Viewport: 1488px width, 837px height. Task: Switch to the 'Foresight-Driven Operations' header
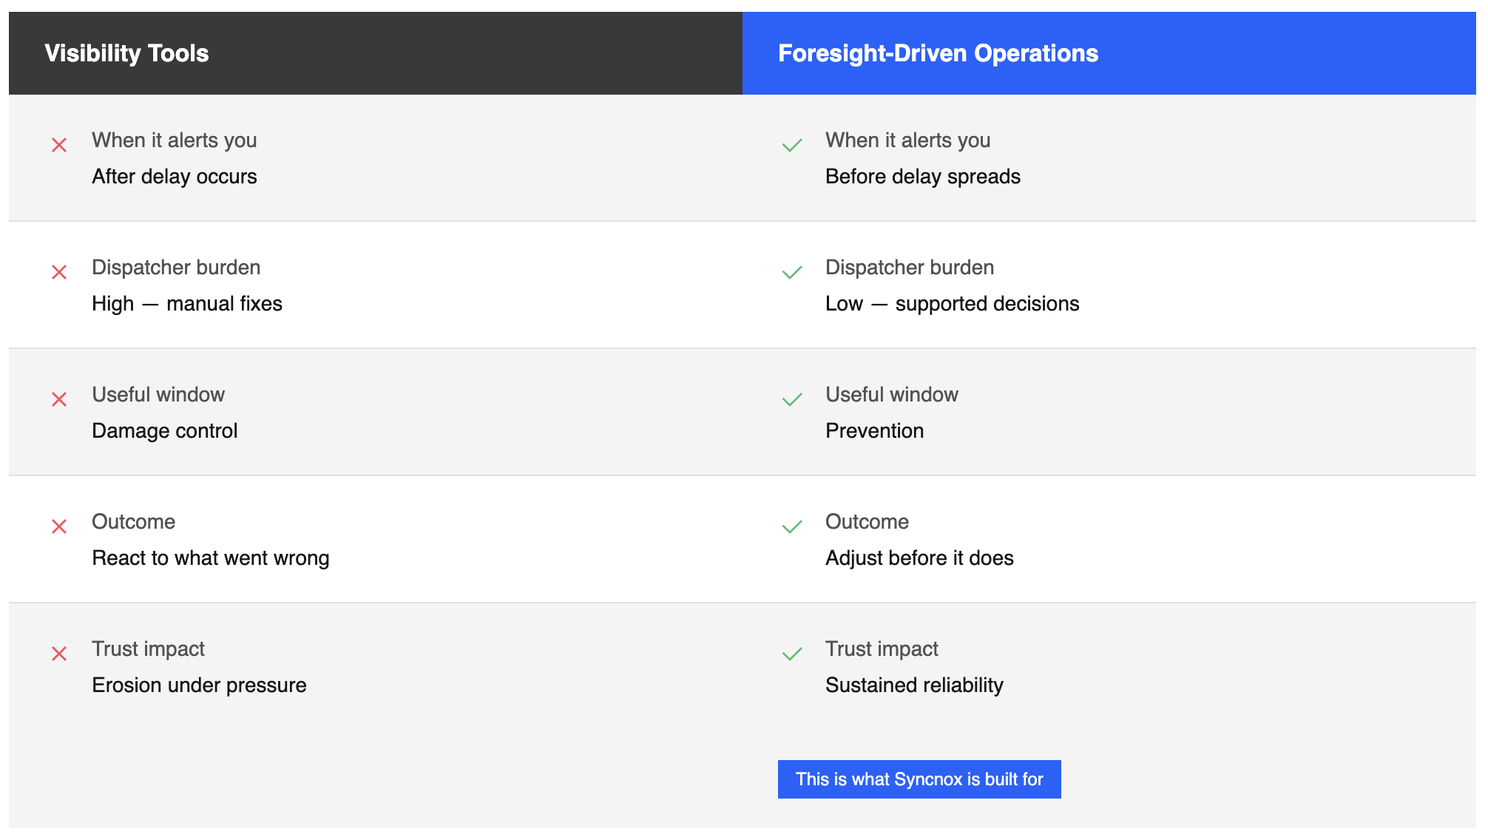tap(936, 53)
